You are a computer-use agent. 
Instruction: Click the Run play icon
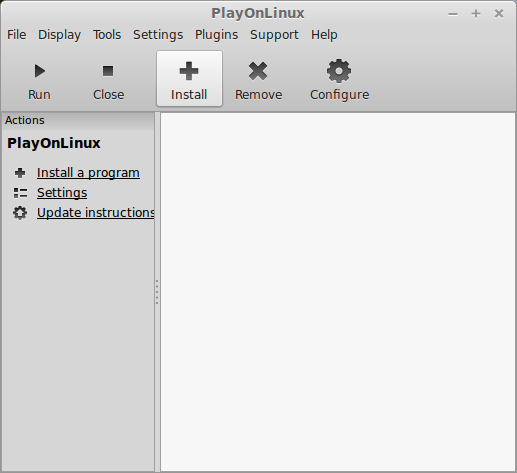point(40,71)
